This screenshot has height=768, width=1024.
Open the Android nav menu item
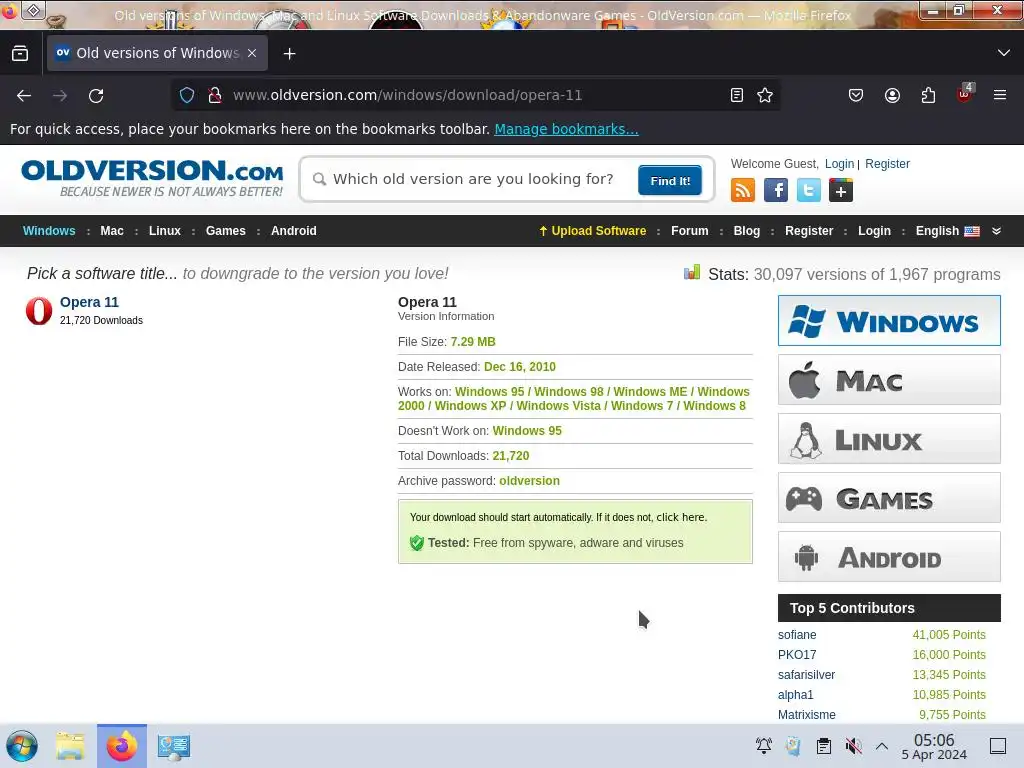pyautogui.click(x=293, y=231)
